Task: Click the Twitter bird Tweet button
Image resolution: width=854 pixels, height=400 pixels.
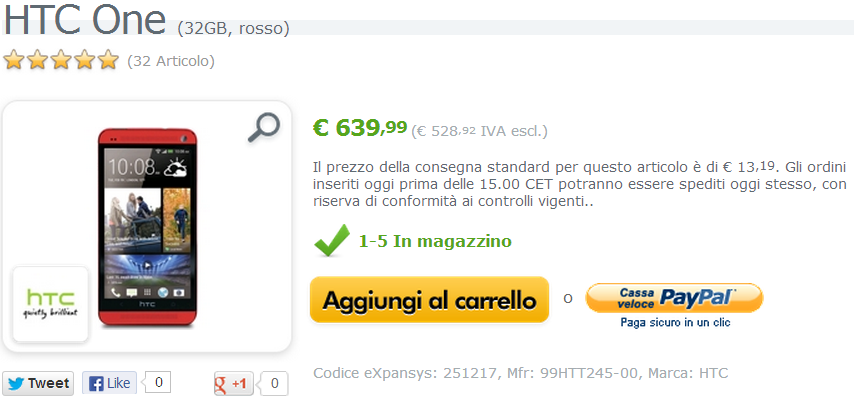Action: pos(39,383)
